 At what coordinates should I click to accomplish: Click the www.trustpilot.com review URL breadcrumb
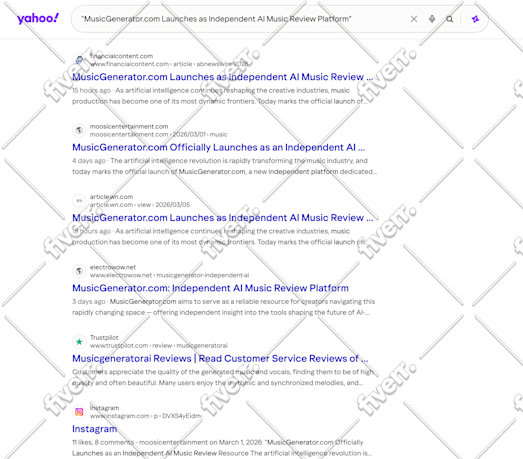pyautogui.click(x=159, y=346)
